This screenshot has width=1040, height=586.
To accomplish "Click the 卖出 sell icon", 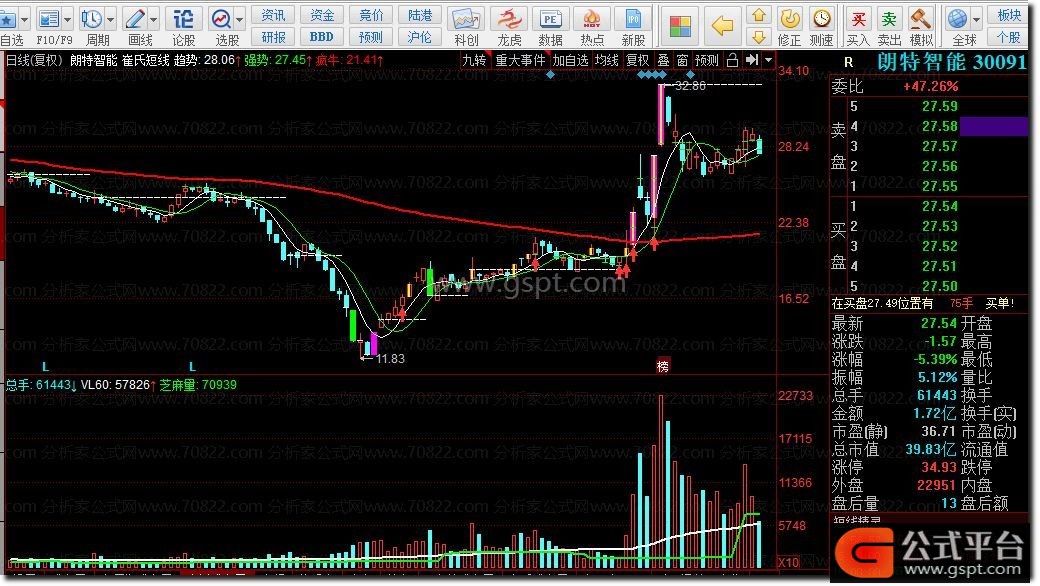I will [889, 19].
